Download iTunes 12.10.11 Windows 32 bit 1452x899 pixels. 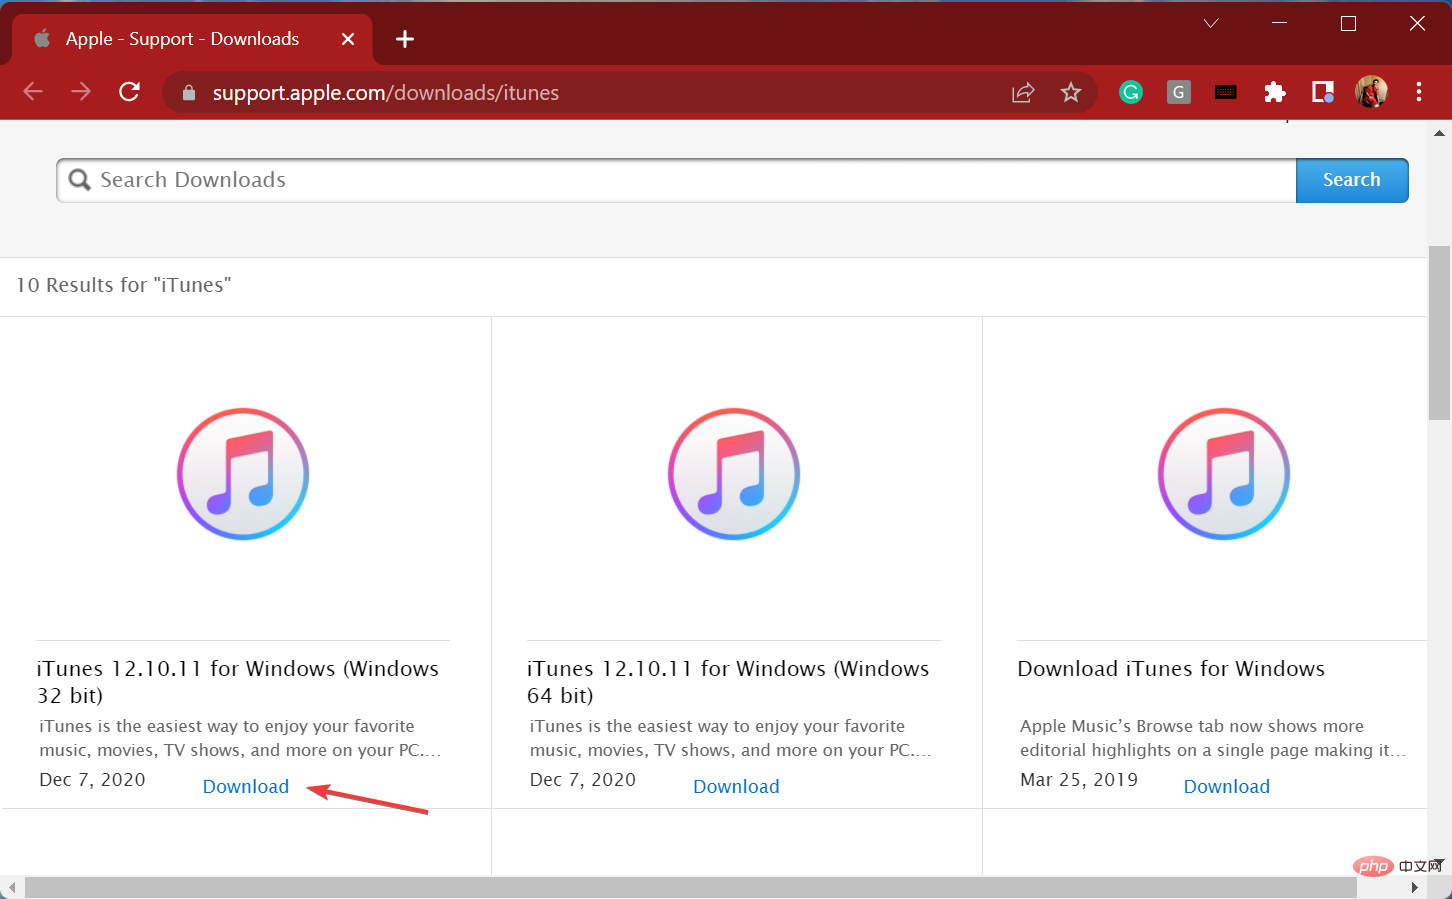(246, 787)
